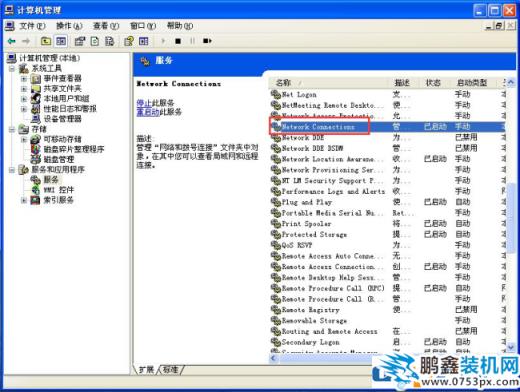Click the Refresh toolbar icon
The width and height of the screenshot is (520, 392).
[x=95, y=41]
